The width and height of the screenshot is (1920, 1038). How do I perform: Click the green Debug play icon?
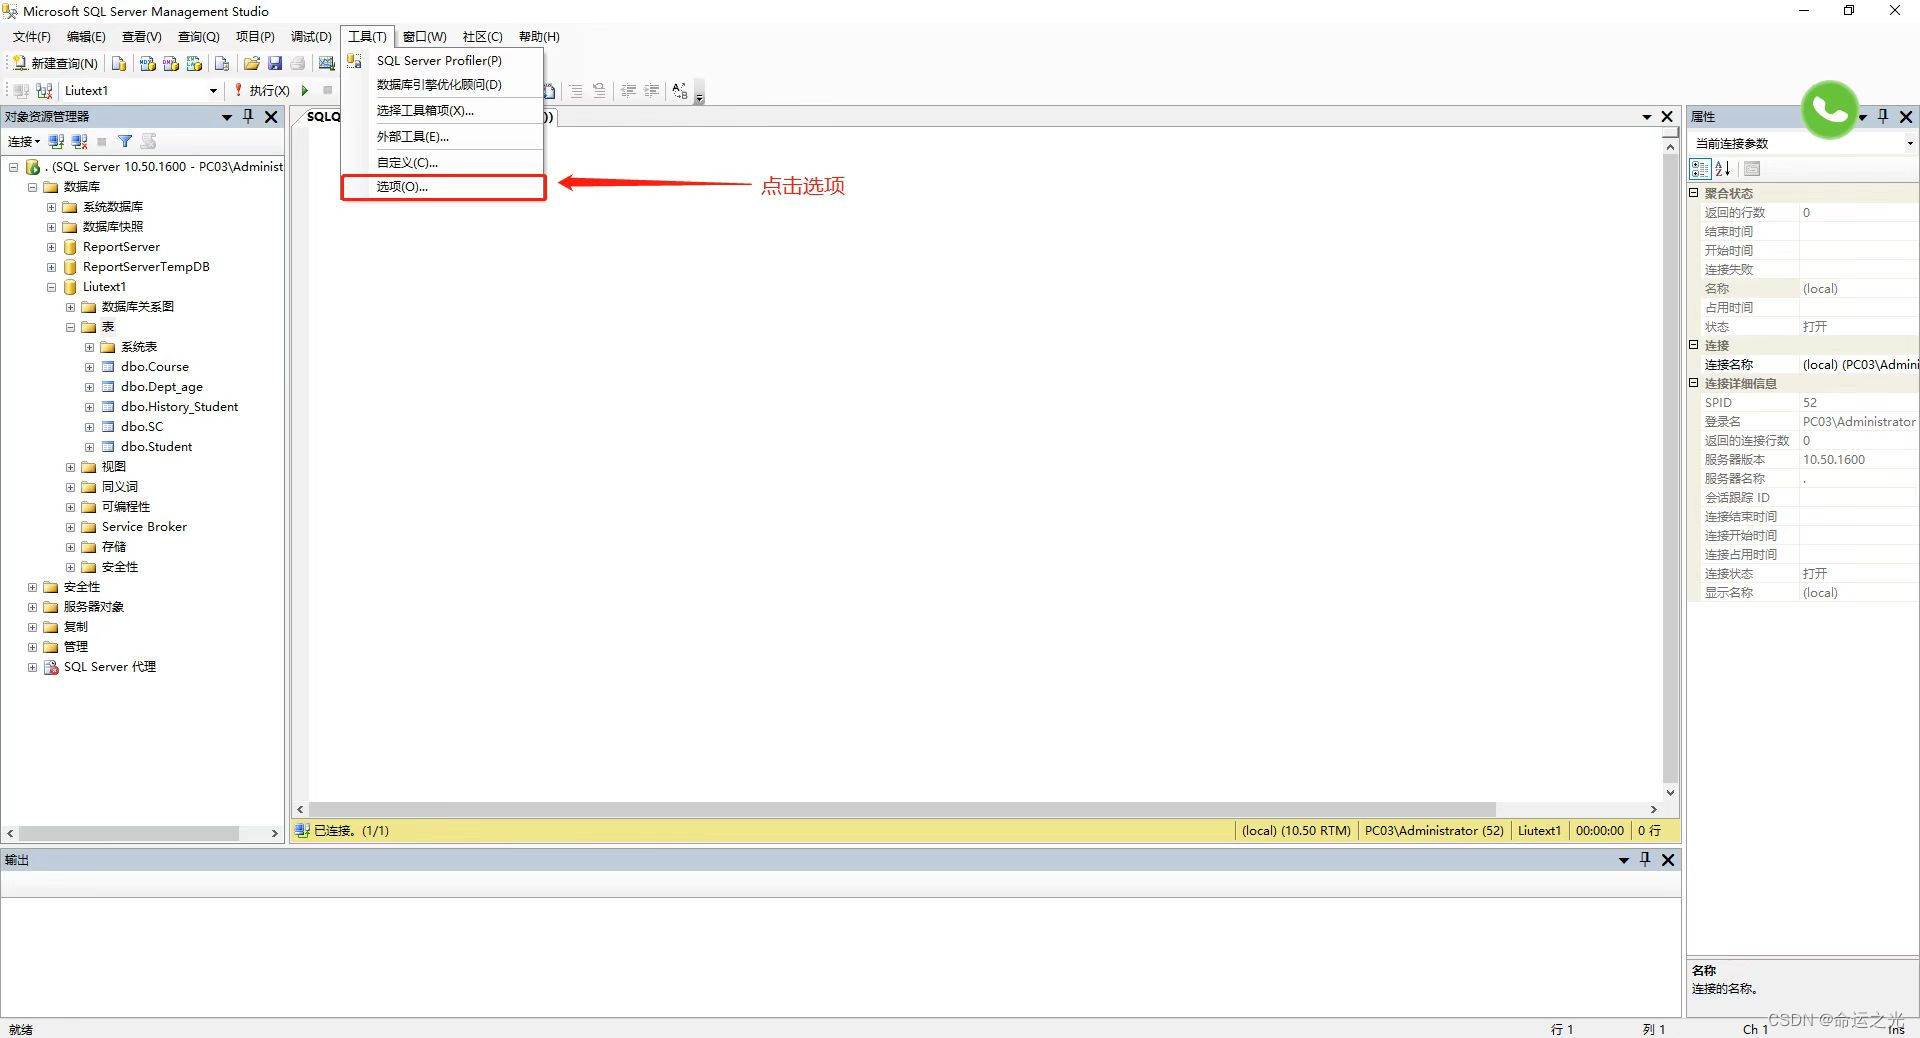(x=305, y=90)
